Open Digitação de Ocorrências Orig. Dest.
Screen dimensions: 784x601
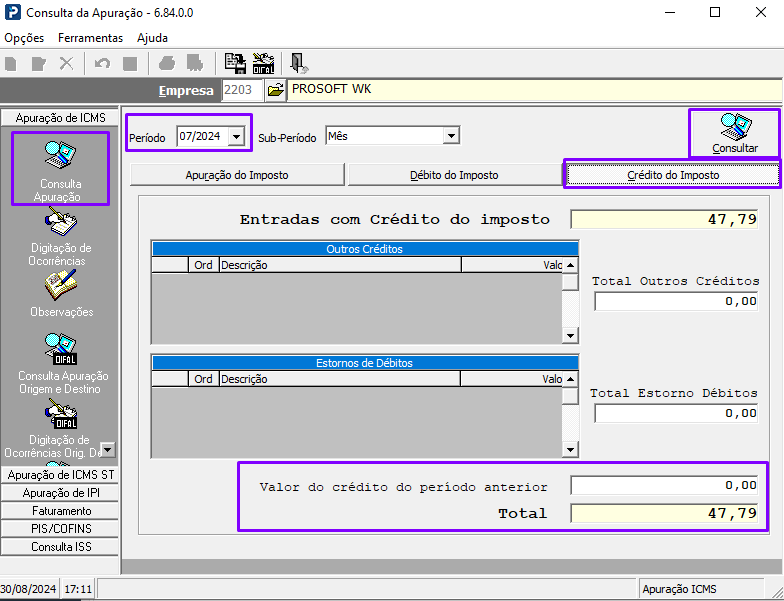click(60, 428)
